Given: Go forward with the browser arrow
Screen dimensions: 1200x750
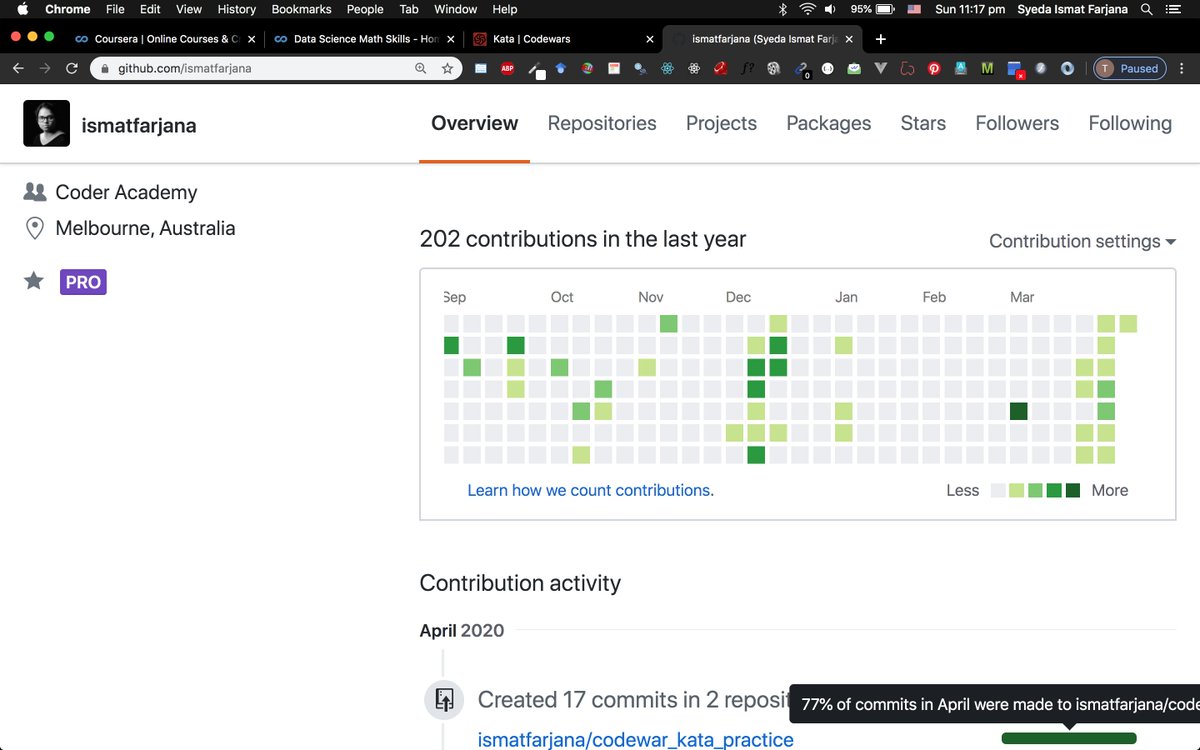Looking at the screenshot, I should click(44, 69).
